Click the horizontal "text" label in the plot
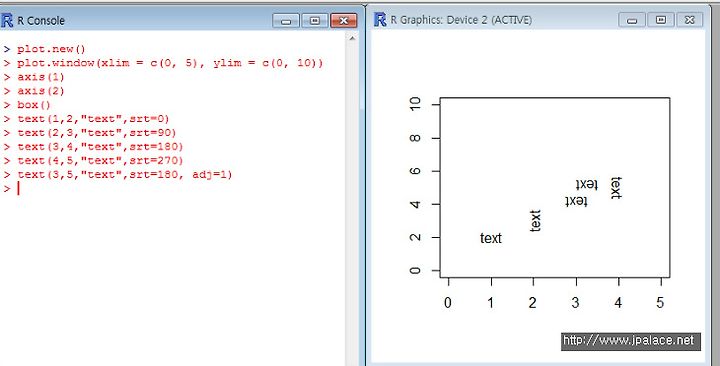Screen dimensions: 720x366 (x=491, y=238)
